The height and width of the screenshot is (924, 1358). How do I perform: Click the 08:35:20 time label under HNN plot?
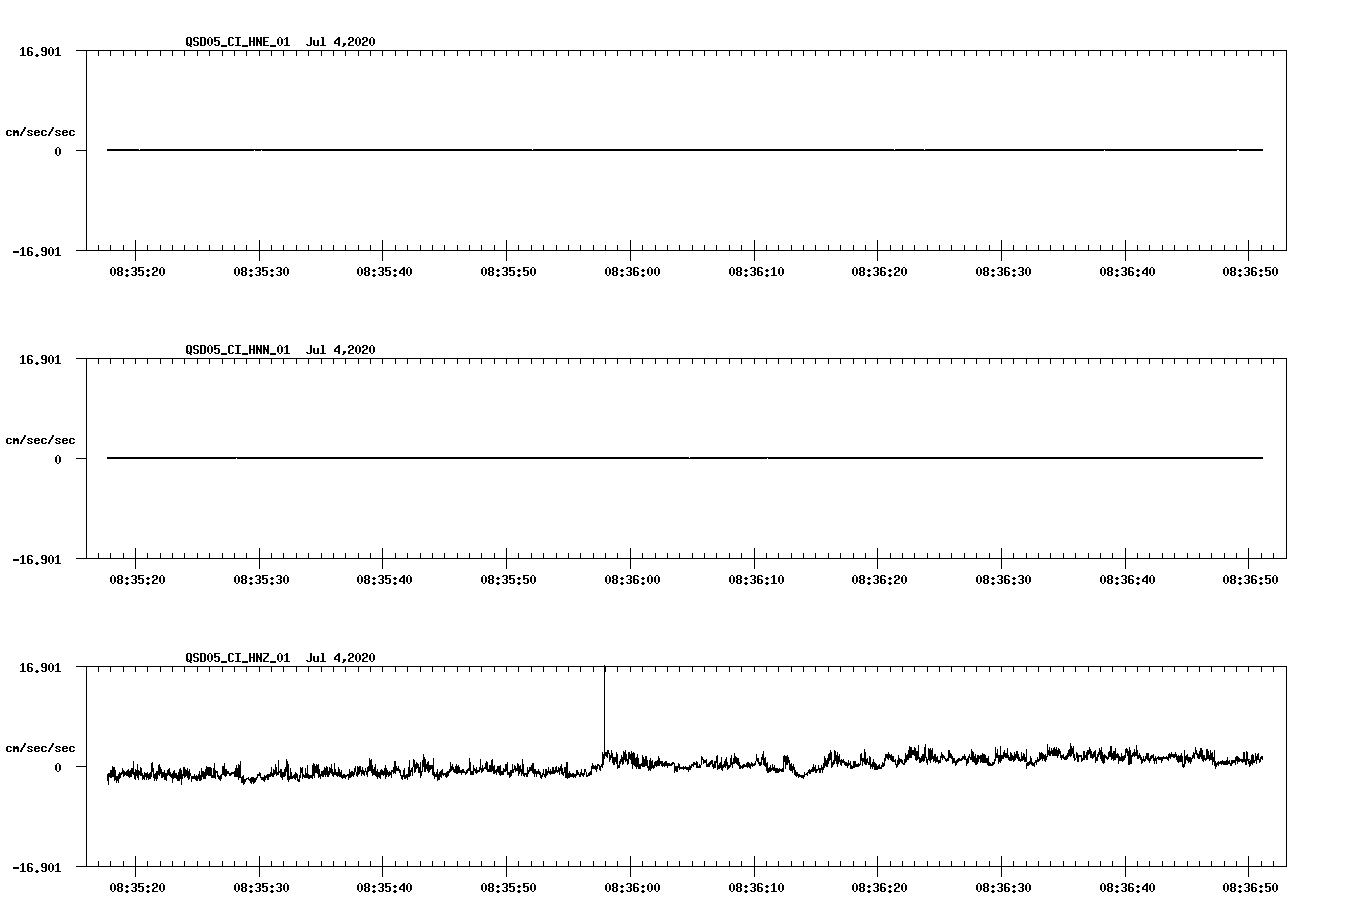point(138,580)
